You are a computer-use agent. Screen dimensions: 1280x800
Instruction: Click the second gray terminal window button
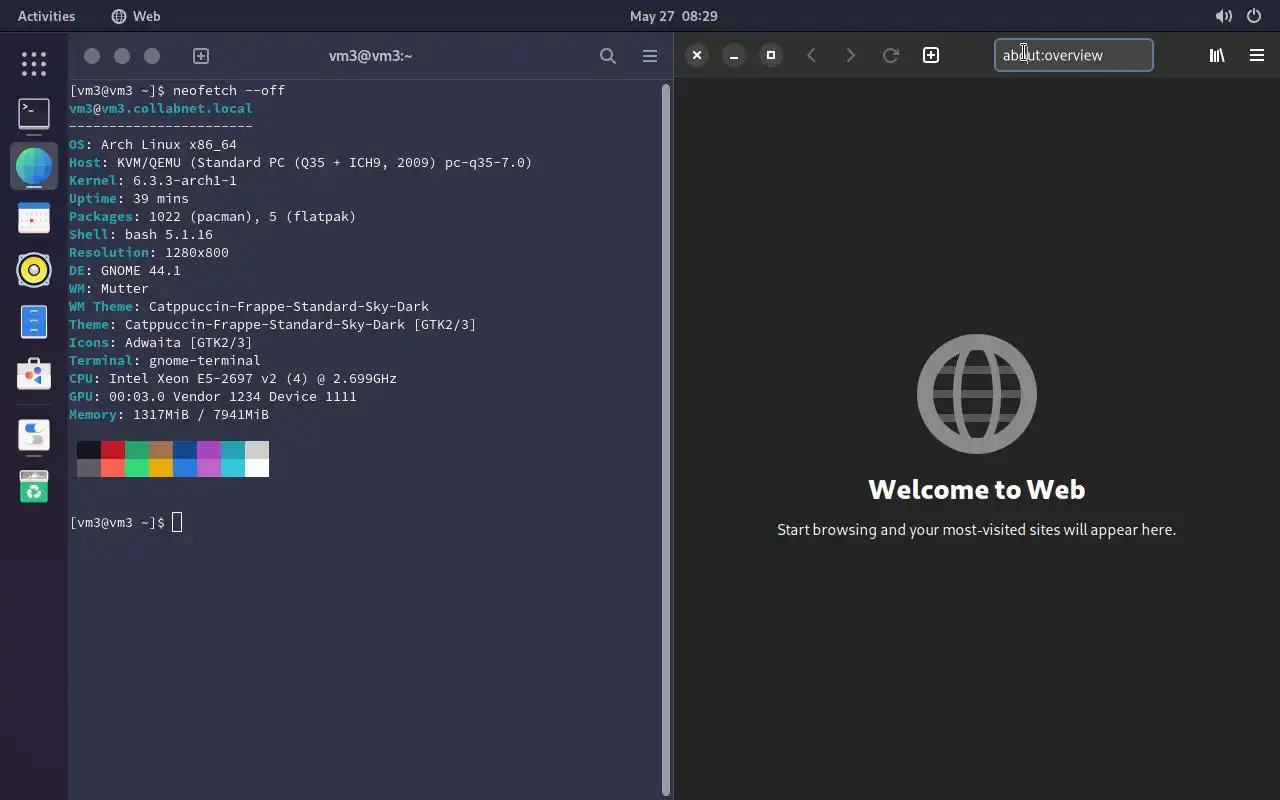(x=122, y=56)
